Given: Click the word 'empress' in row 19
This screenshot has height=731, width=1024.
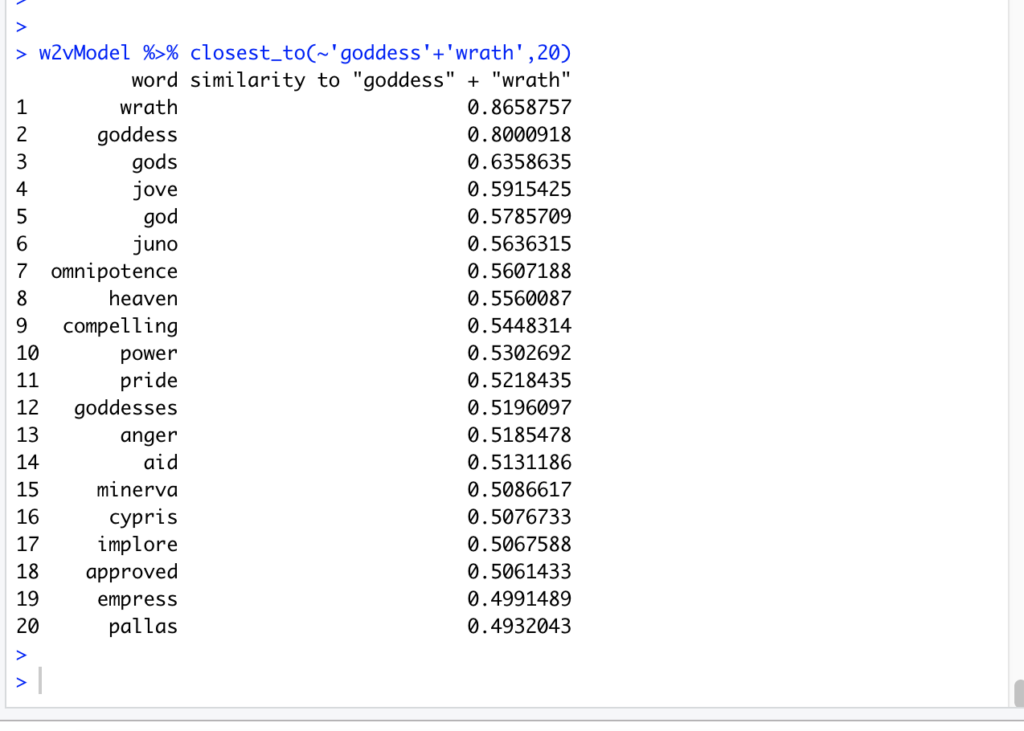Looking at the screenshot, I should [x=137, y=599].
